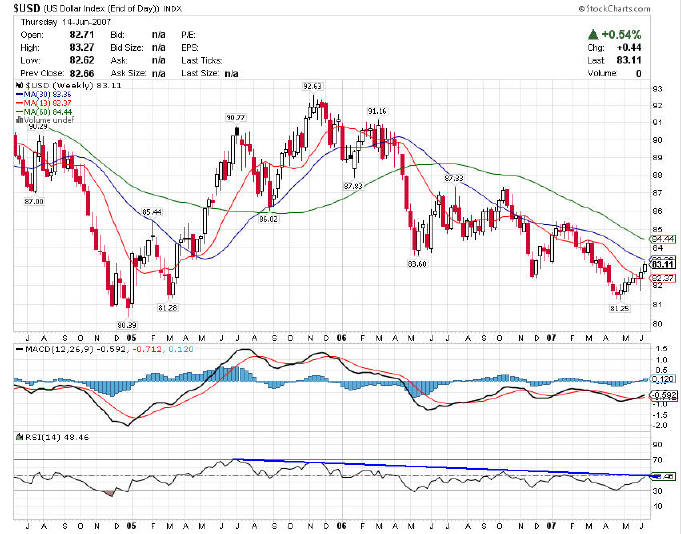Image resolution: width=681 pixels, height=534 pixels.
Task: Click the 80.39 low price label
Action: click(x=127, y=325)
